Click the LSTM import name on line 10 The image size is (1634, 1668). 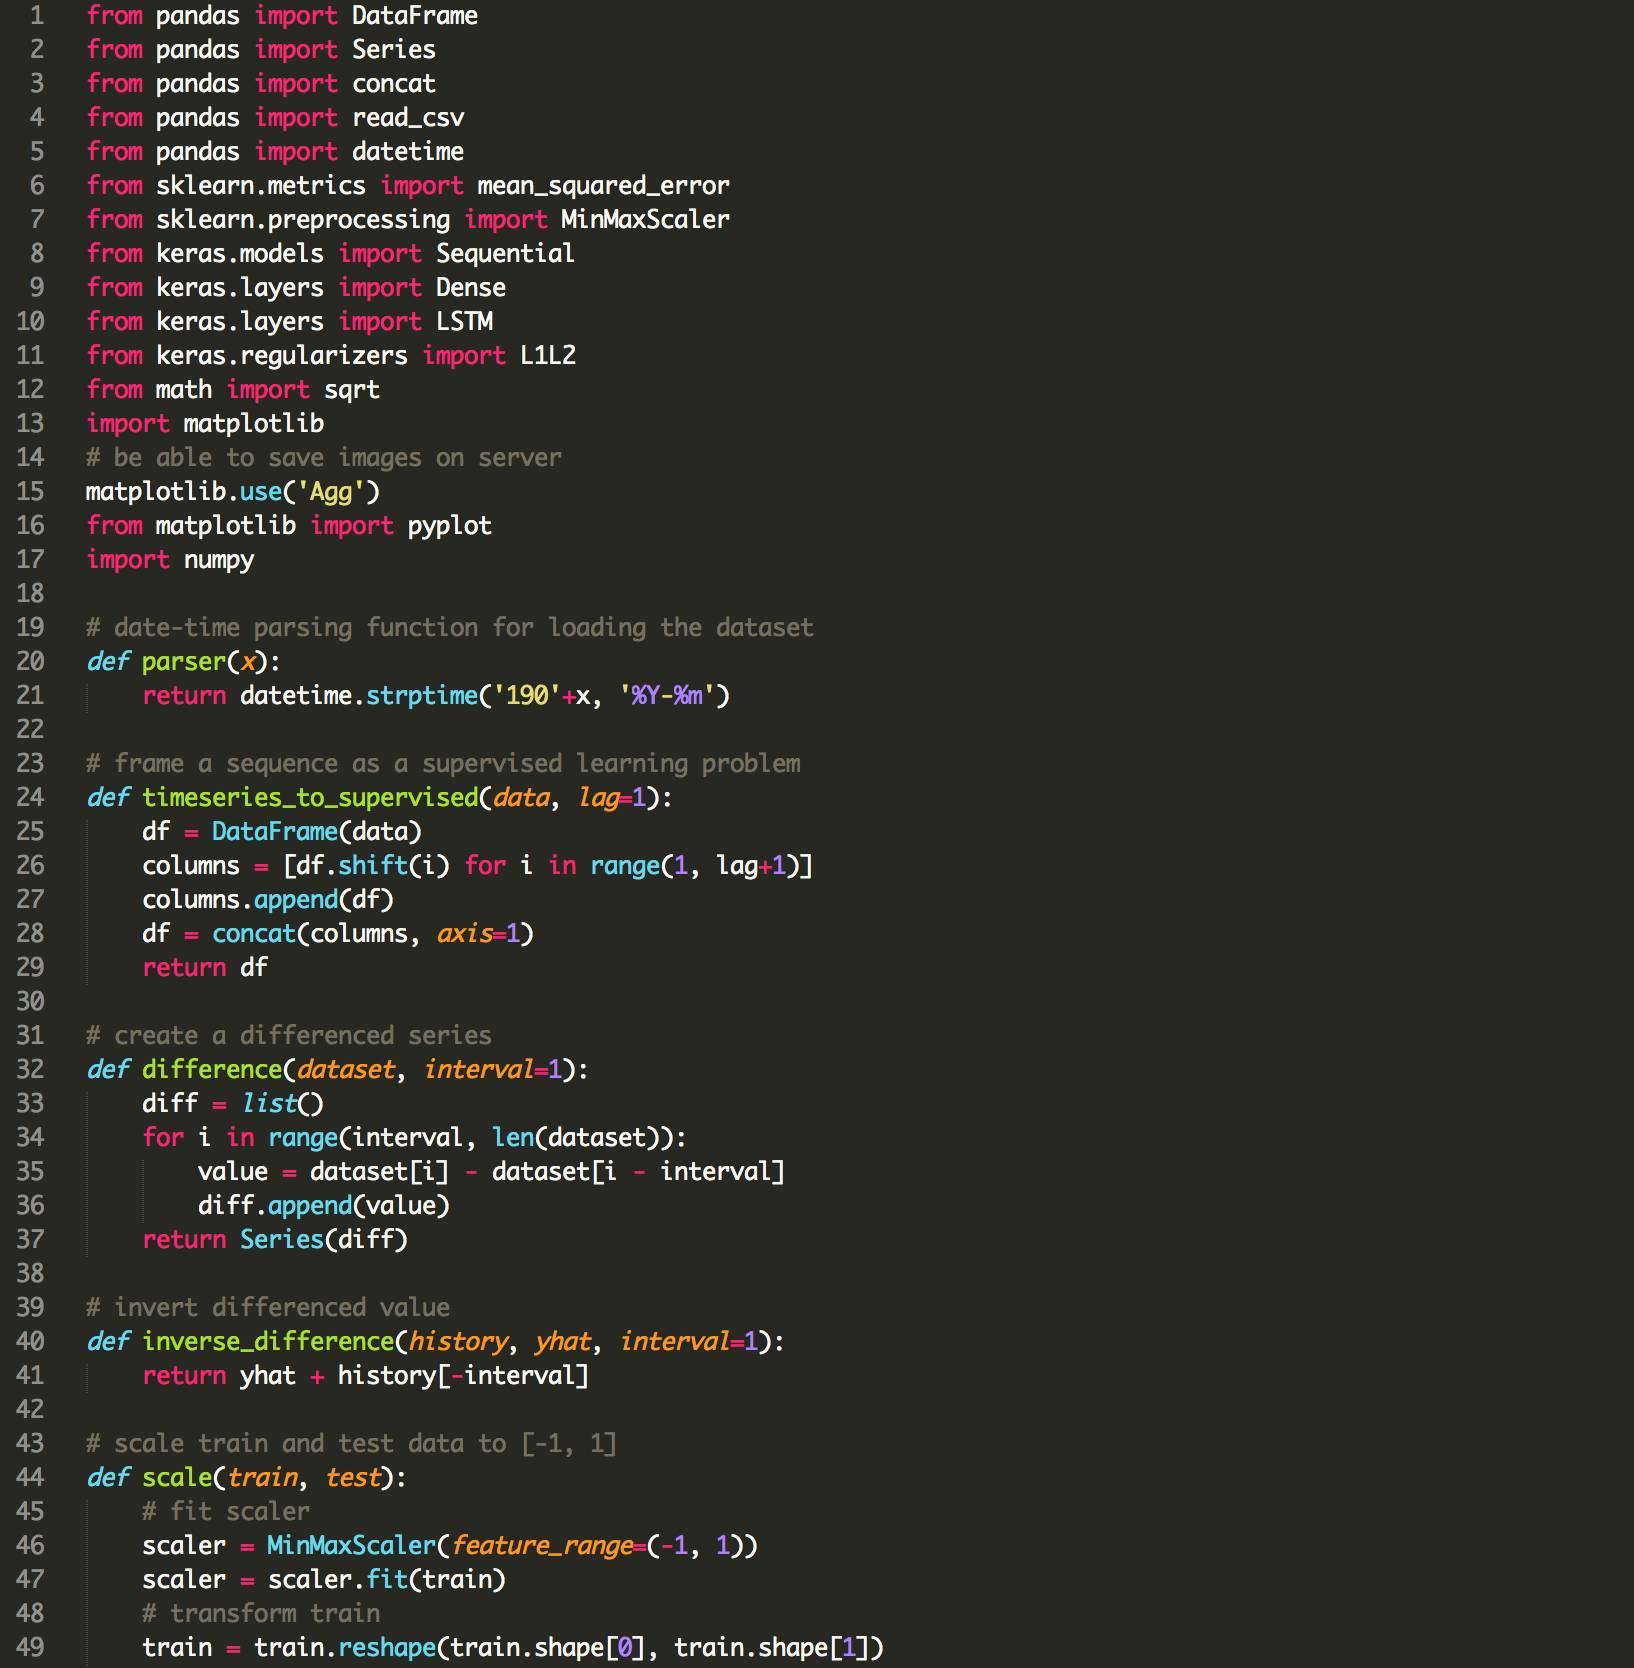pos(464,322)
